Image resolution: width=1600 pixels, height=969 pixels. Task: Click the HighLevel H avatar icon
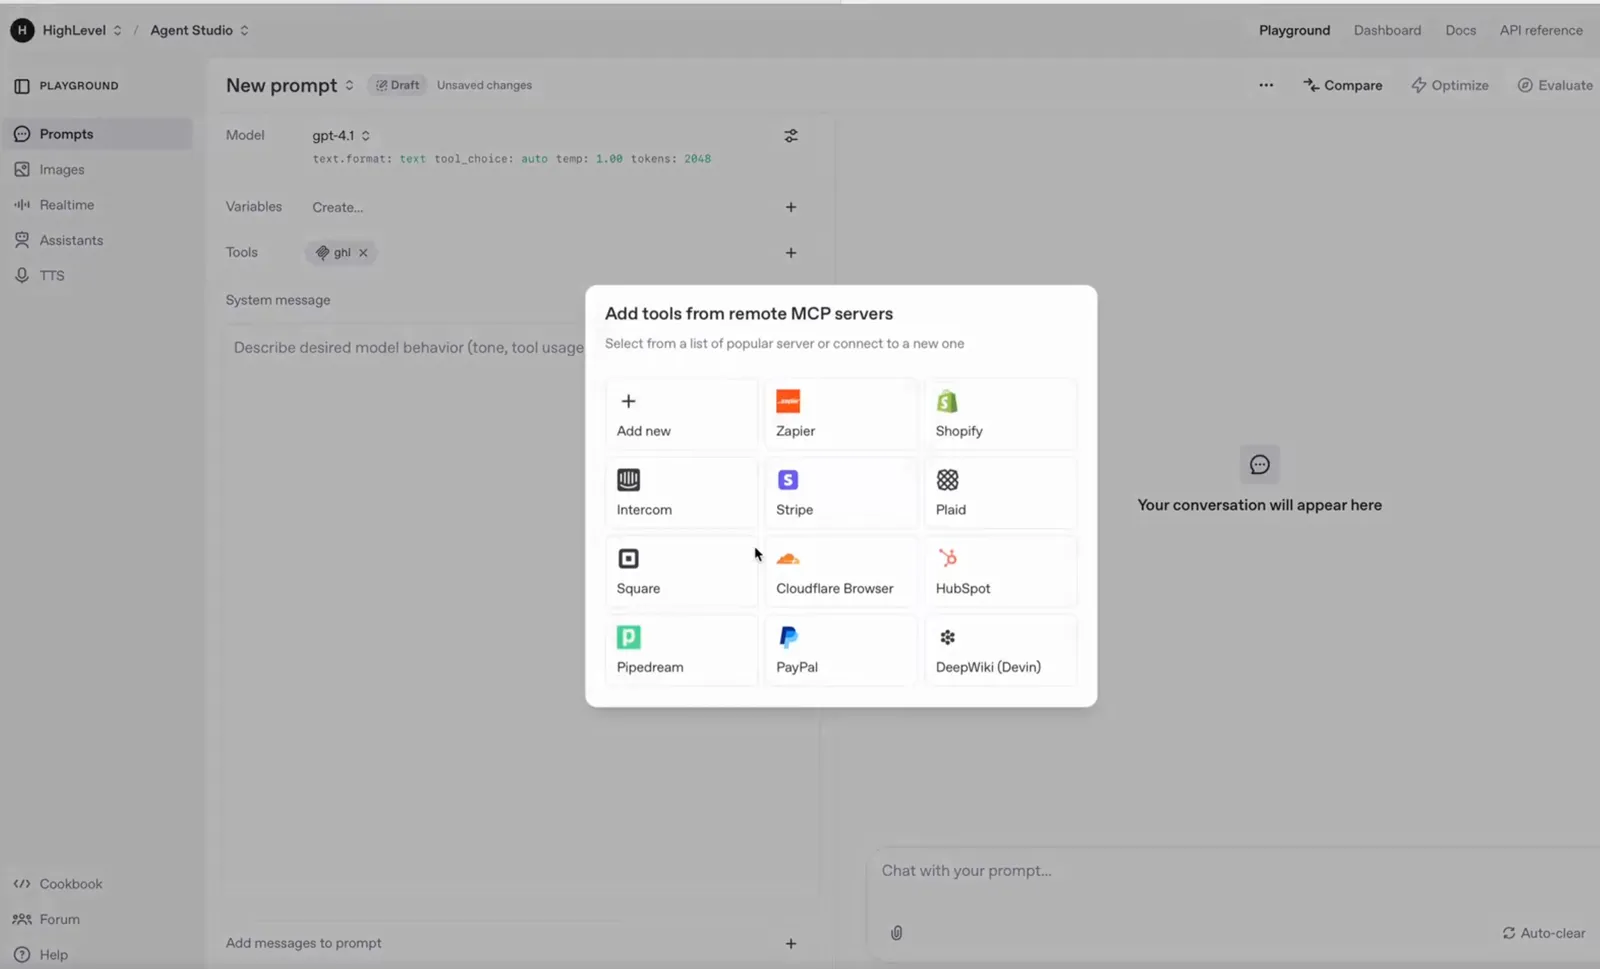click(x=22, y=30)
